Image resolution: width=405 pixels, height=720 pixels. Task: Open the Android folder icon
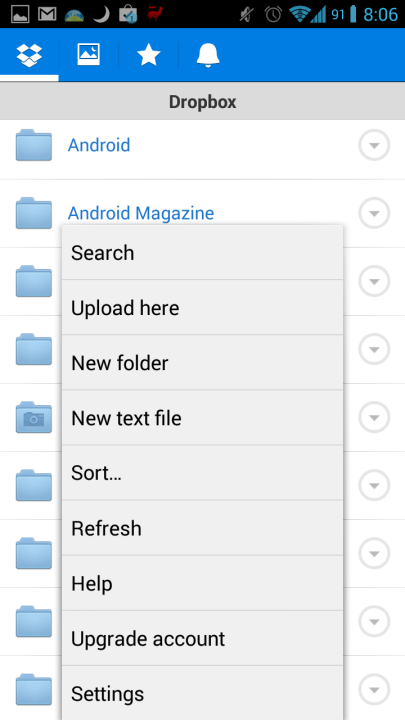34,145
